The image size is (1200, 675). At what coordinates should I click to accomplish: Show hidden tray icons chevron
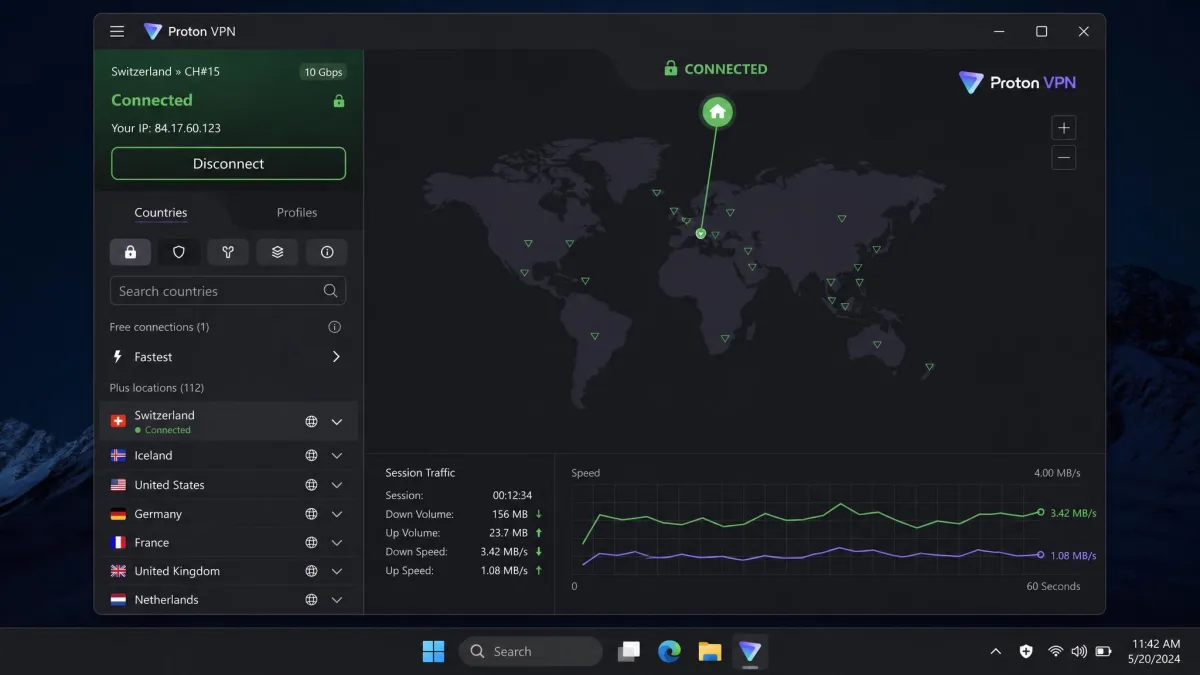(995, 651)
